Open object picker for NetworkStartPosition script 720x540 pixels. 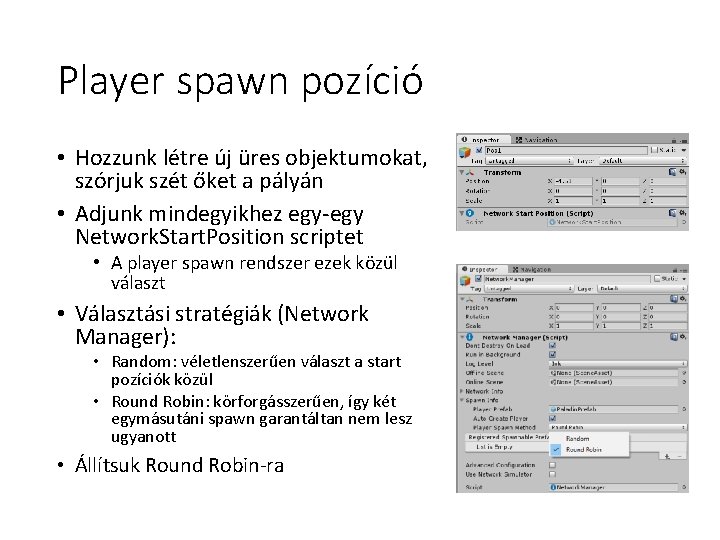pyautogui.click(x=683, y=222)
